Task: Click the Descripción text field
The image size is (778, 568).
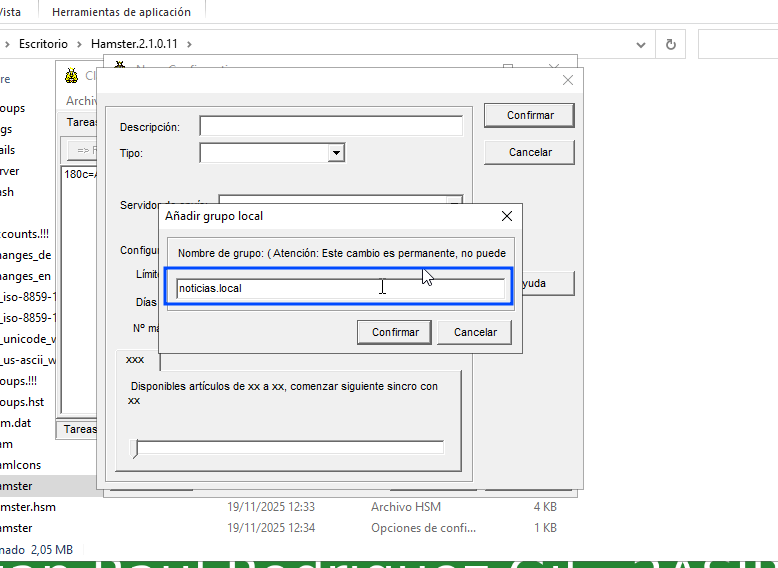Action: click(331, 126)
